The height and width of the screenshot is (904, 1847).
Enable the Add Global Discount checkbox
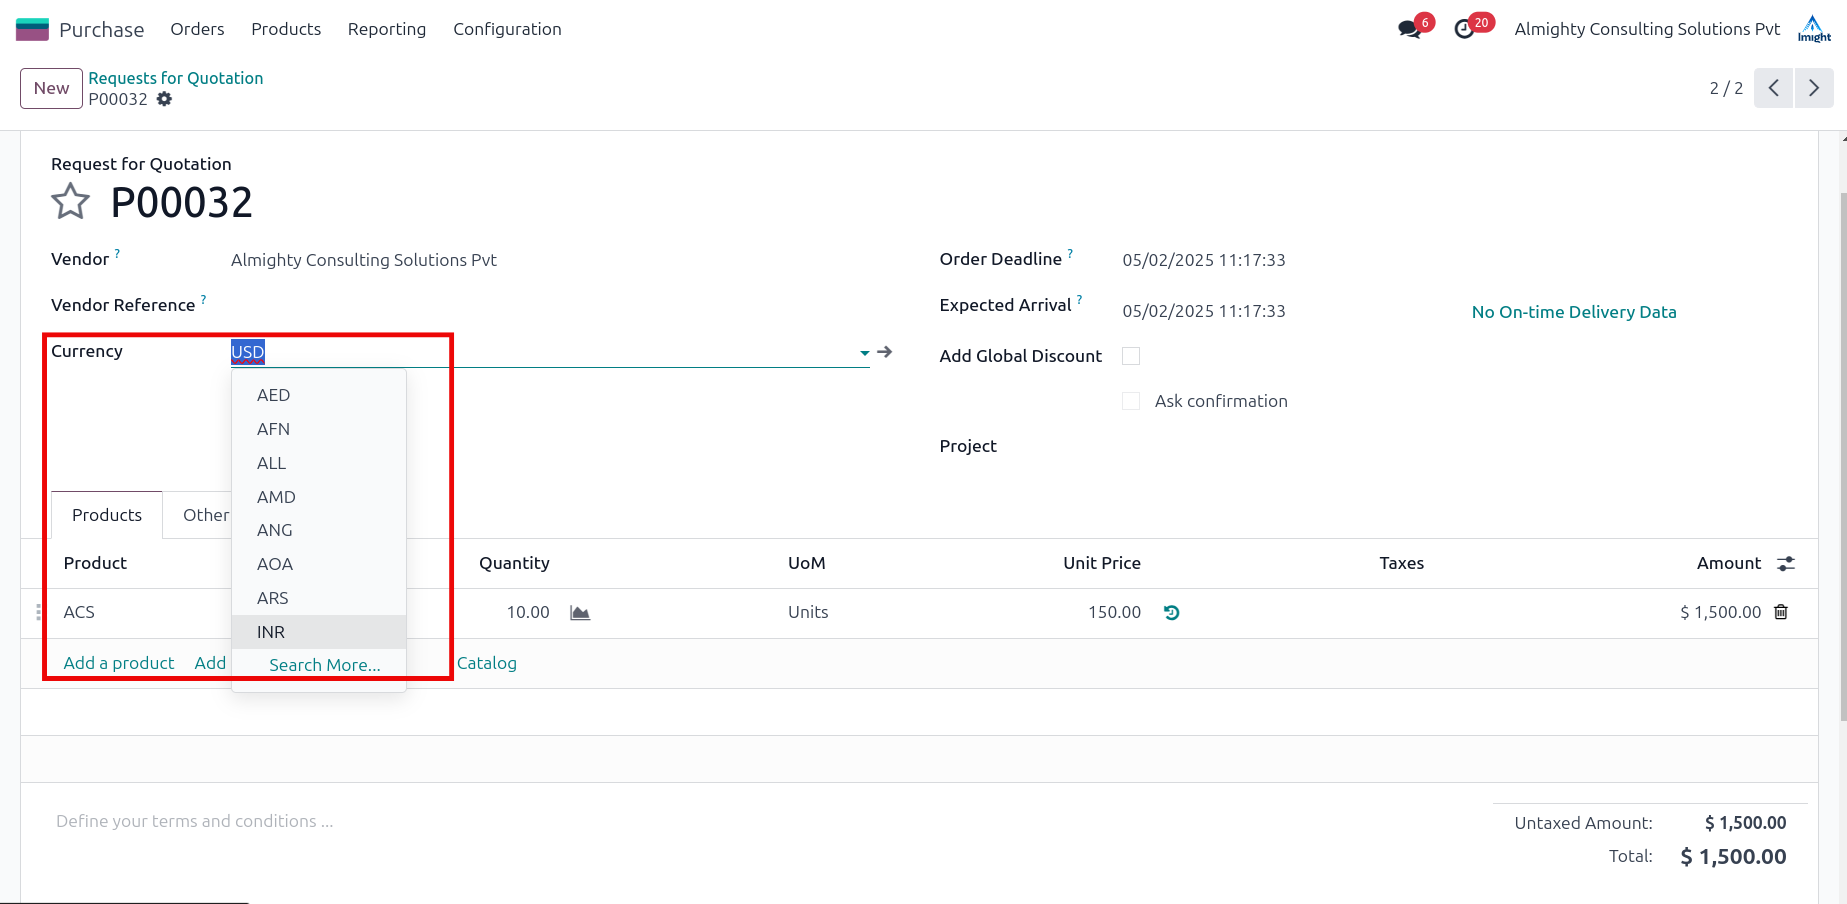point(1131,356)
